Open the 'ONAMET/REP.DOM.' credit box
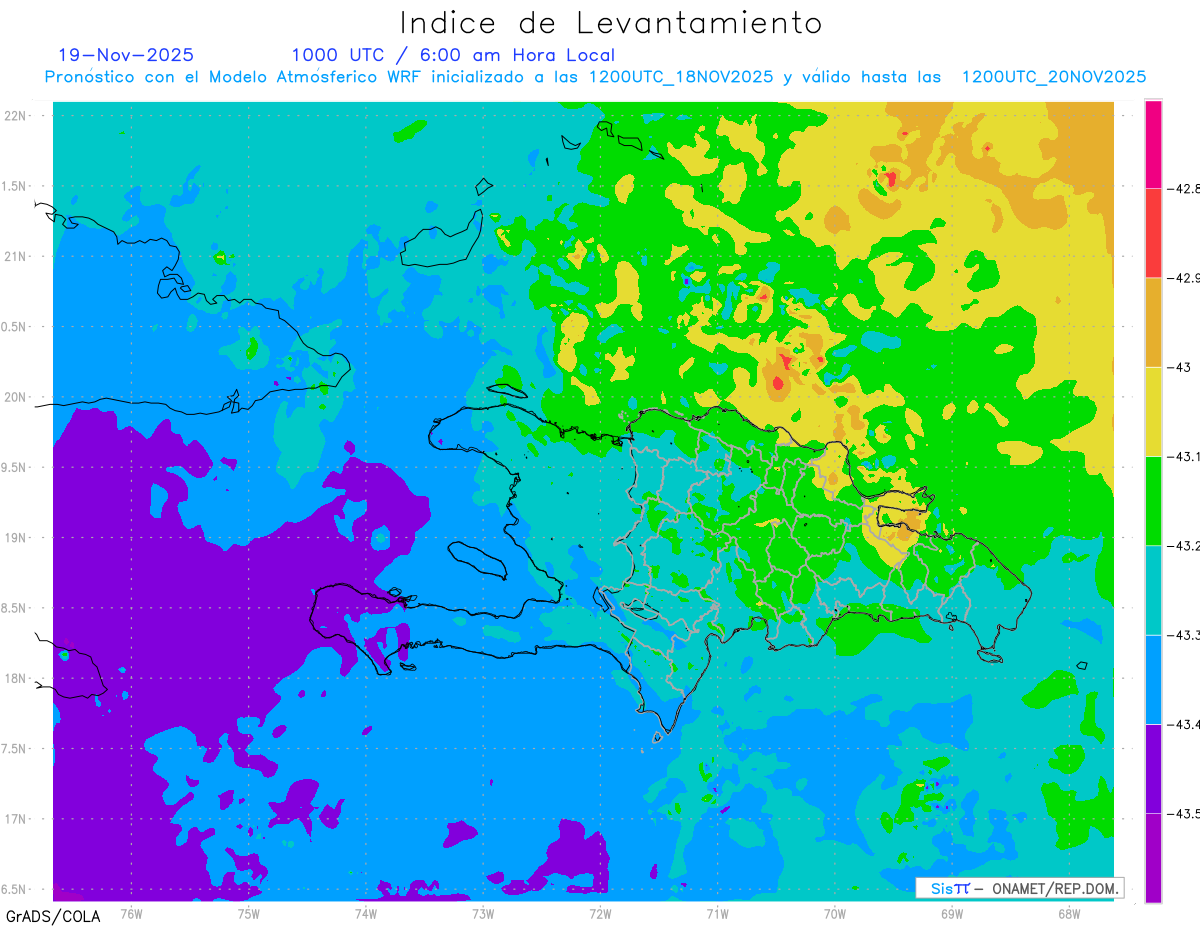 click(x=1019, y=888)
